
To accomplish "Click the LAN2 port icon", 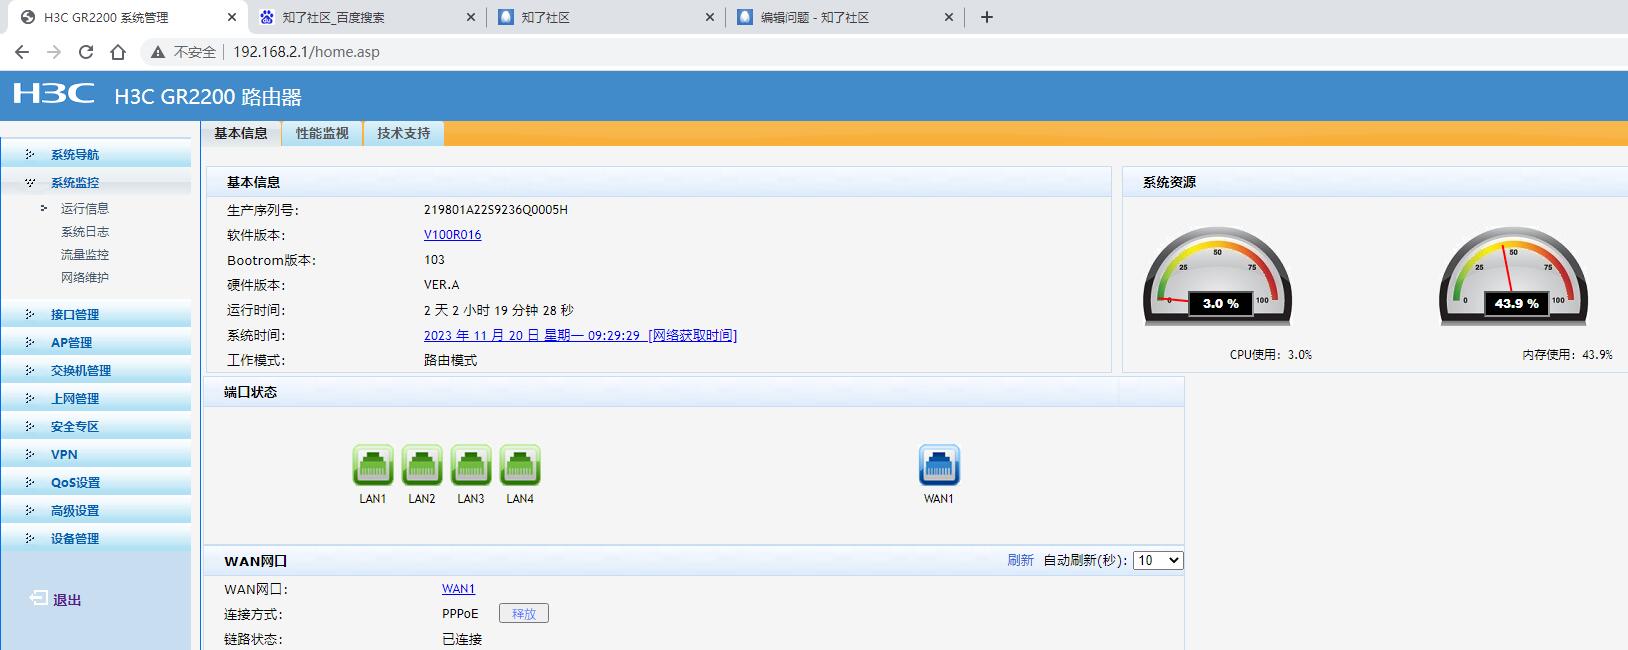I will [422, 465].
